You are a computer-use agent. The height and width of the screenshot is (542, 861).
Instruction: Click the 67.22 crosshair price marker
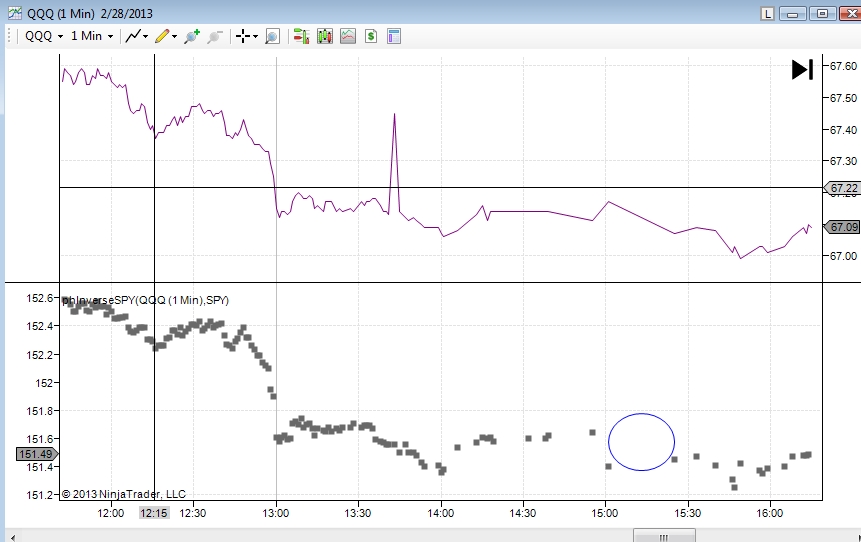[x=842, y=188]
